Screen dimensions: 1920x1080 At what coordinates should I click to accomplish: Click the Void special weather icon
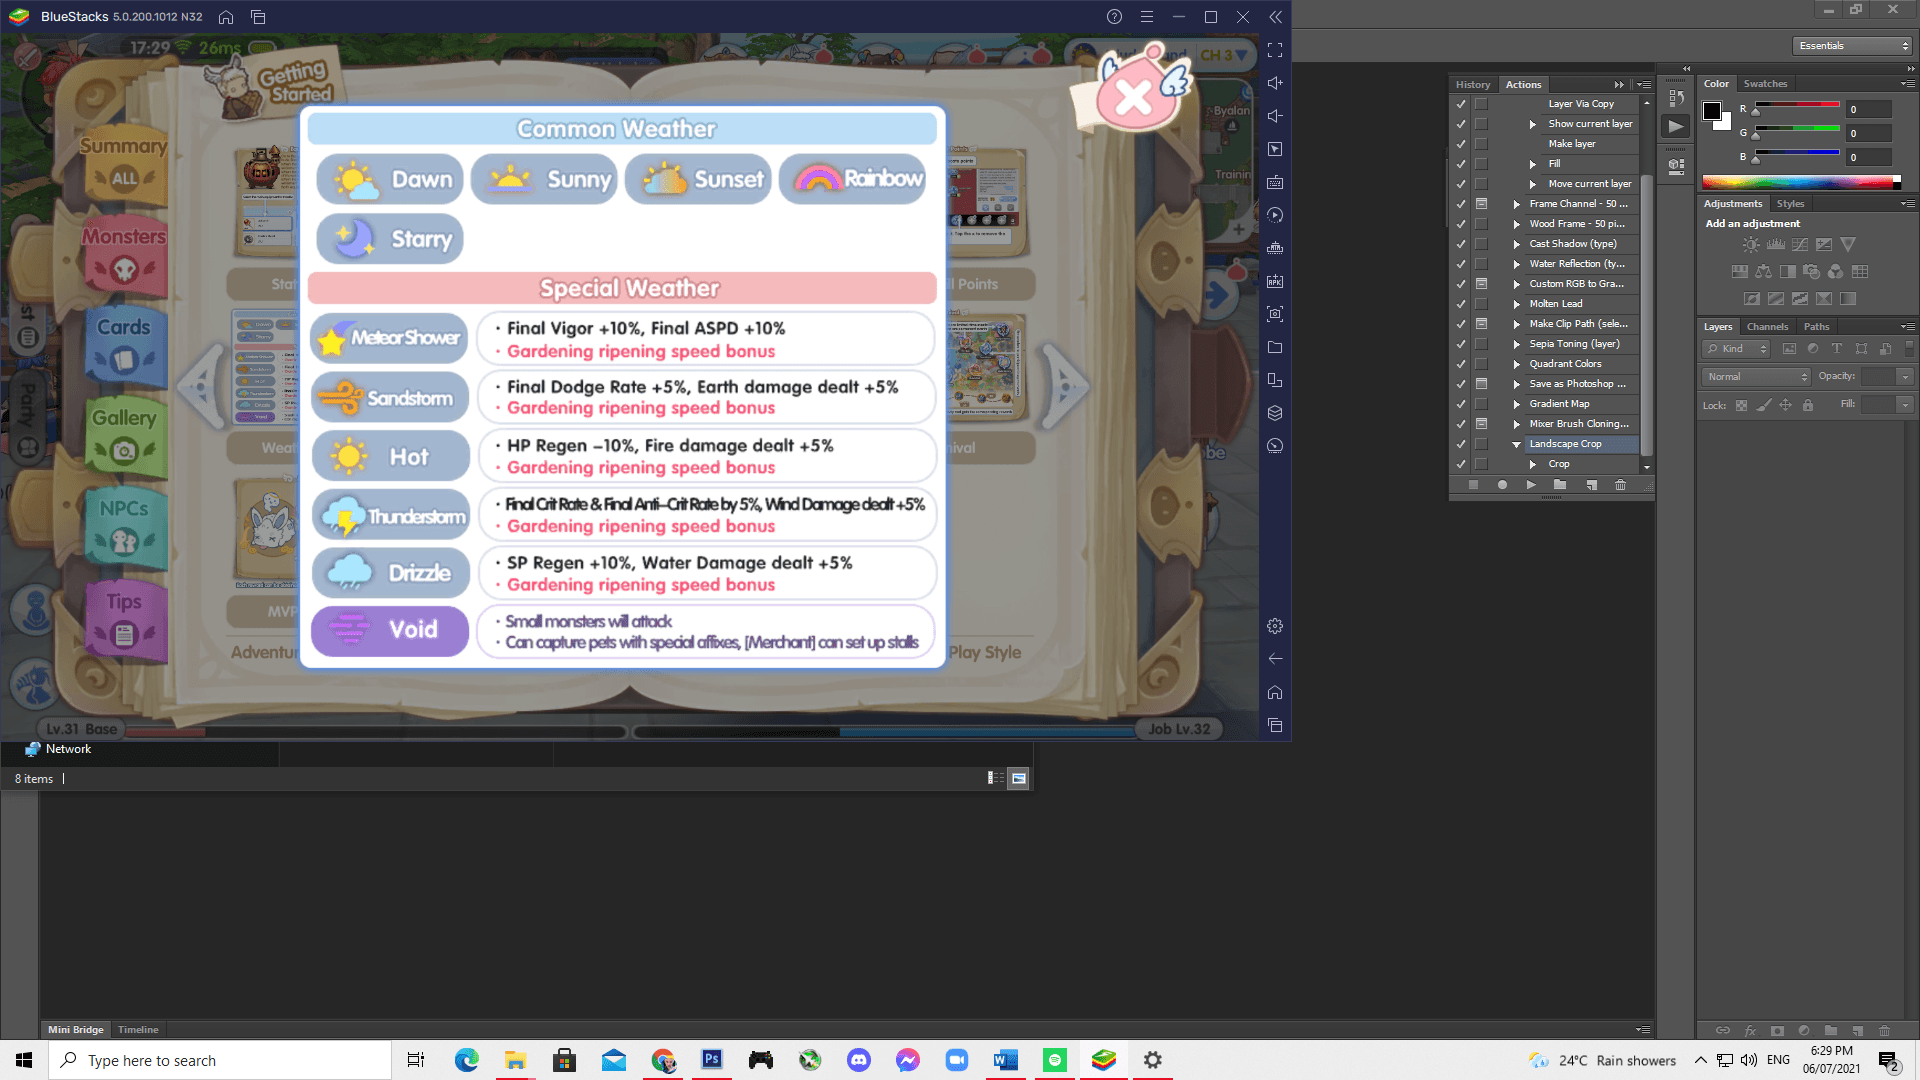point(347,629)
